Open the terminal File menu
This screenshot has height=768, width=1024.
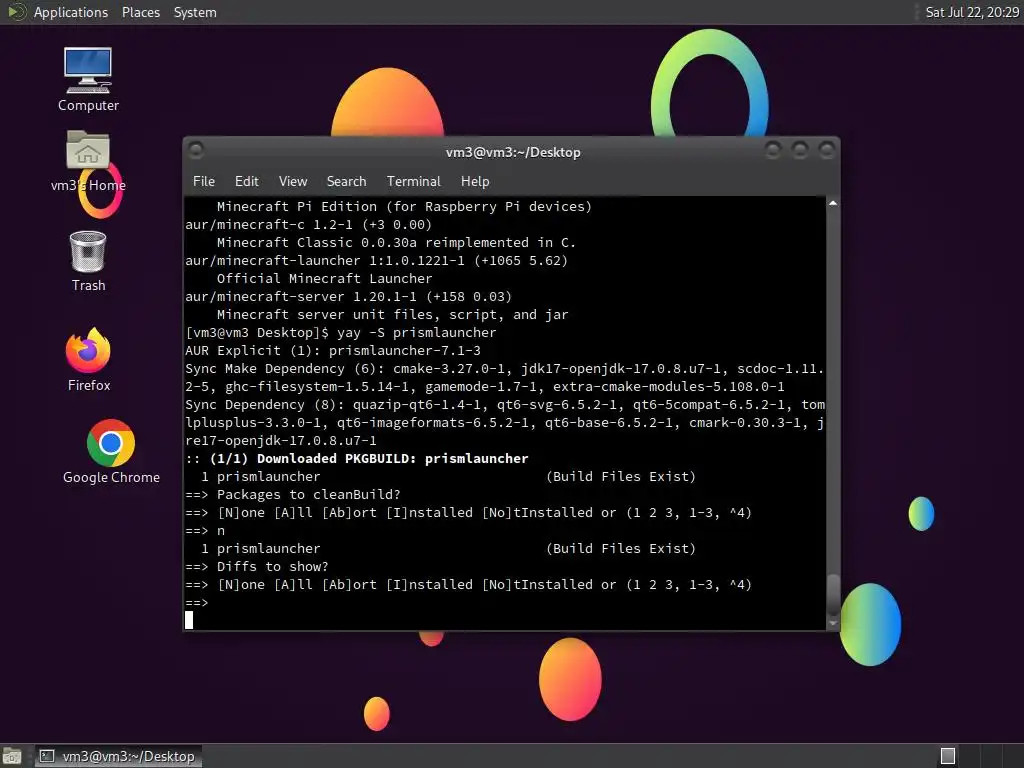[204, 182]
